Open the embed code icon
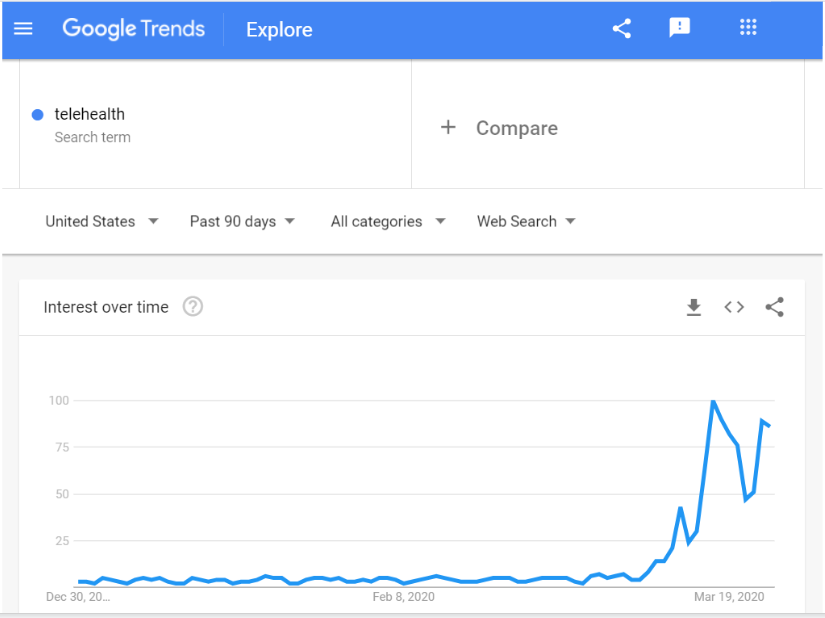This screenshot has width=825, height=618. point(734,307)
